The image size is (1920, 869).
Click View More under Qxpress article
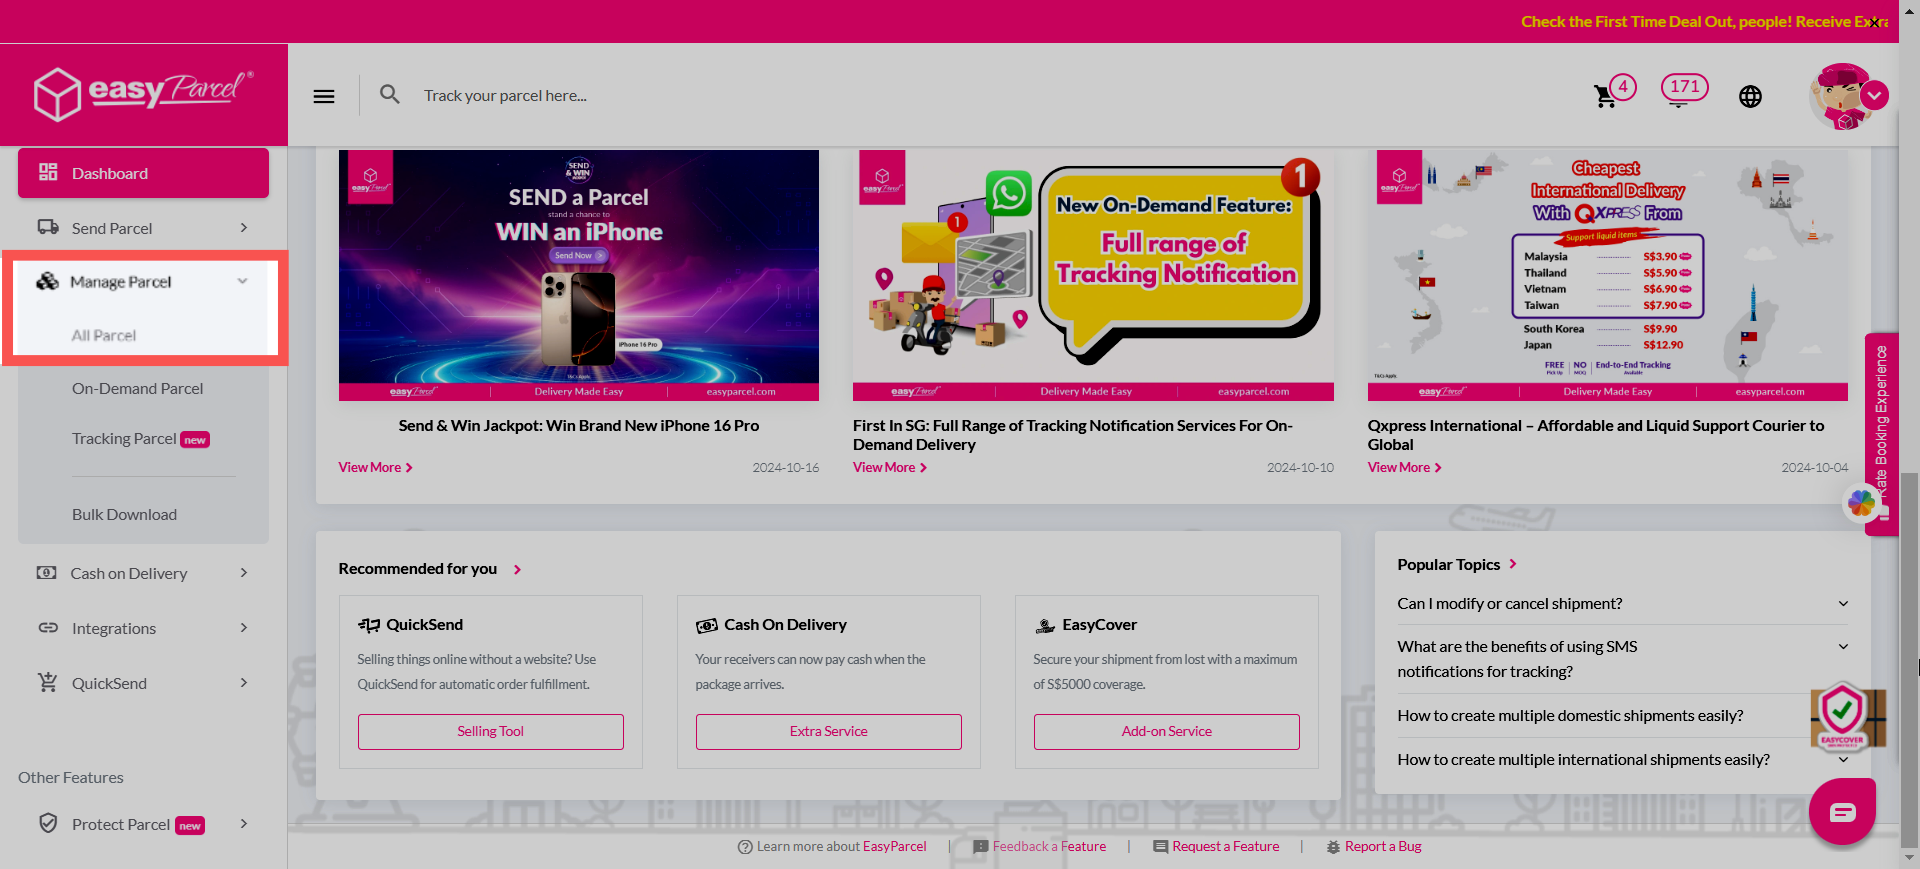(1405, 467)
